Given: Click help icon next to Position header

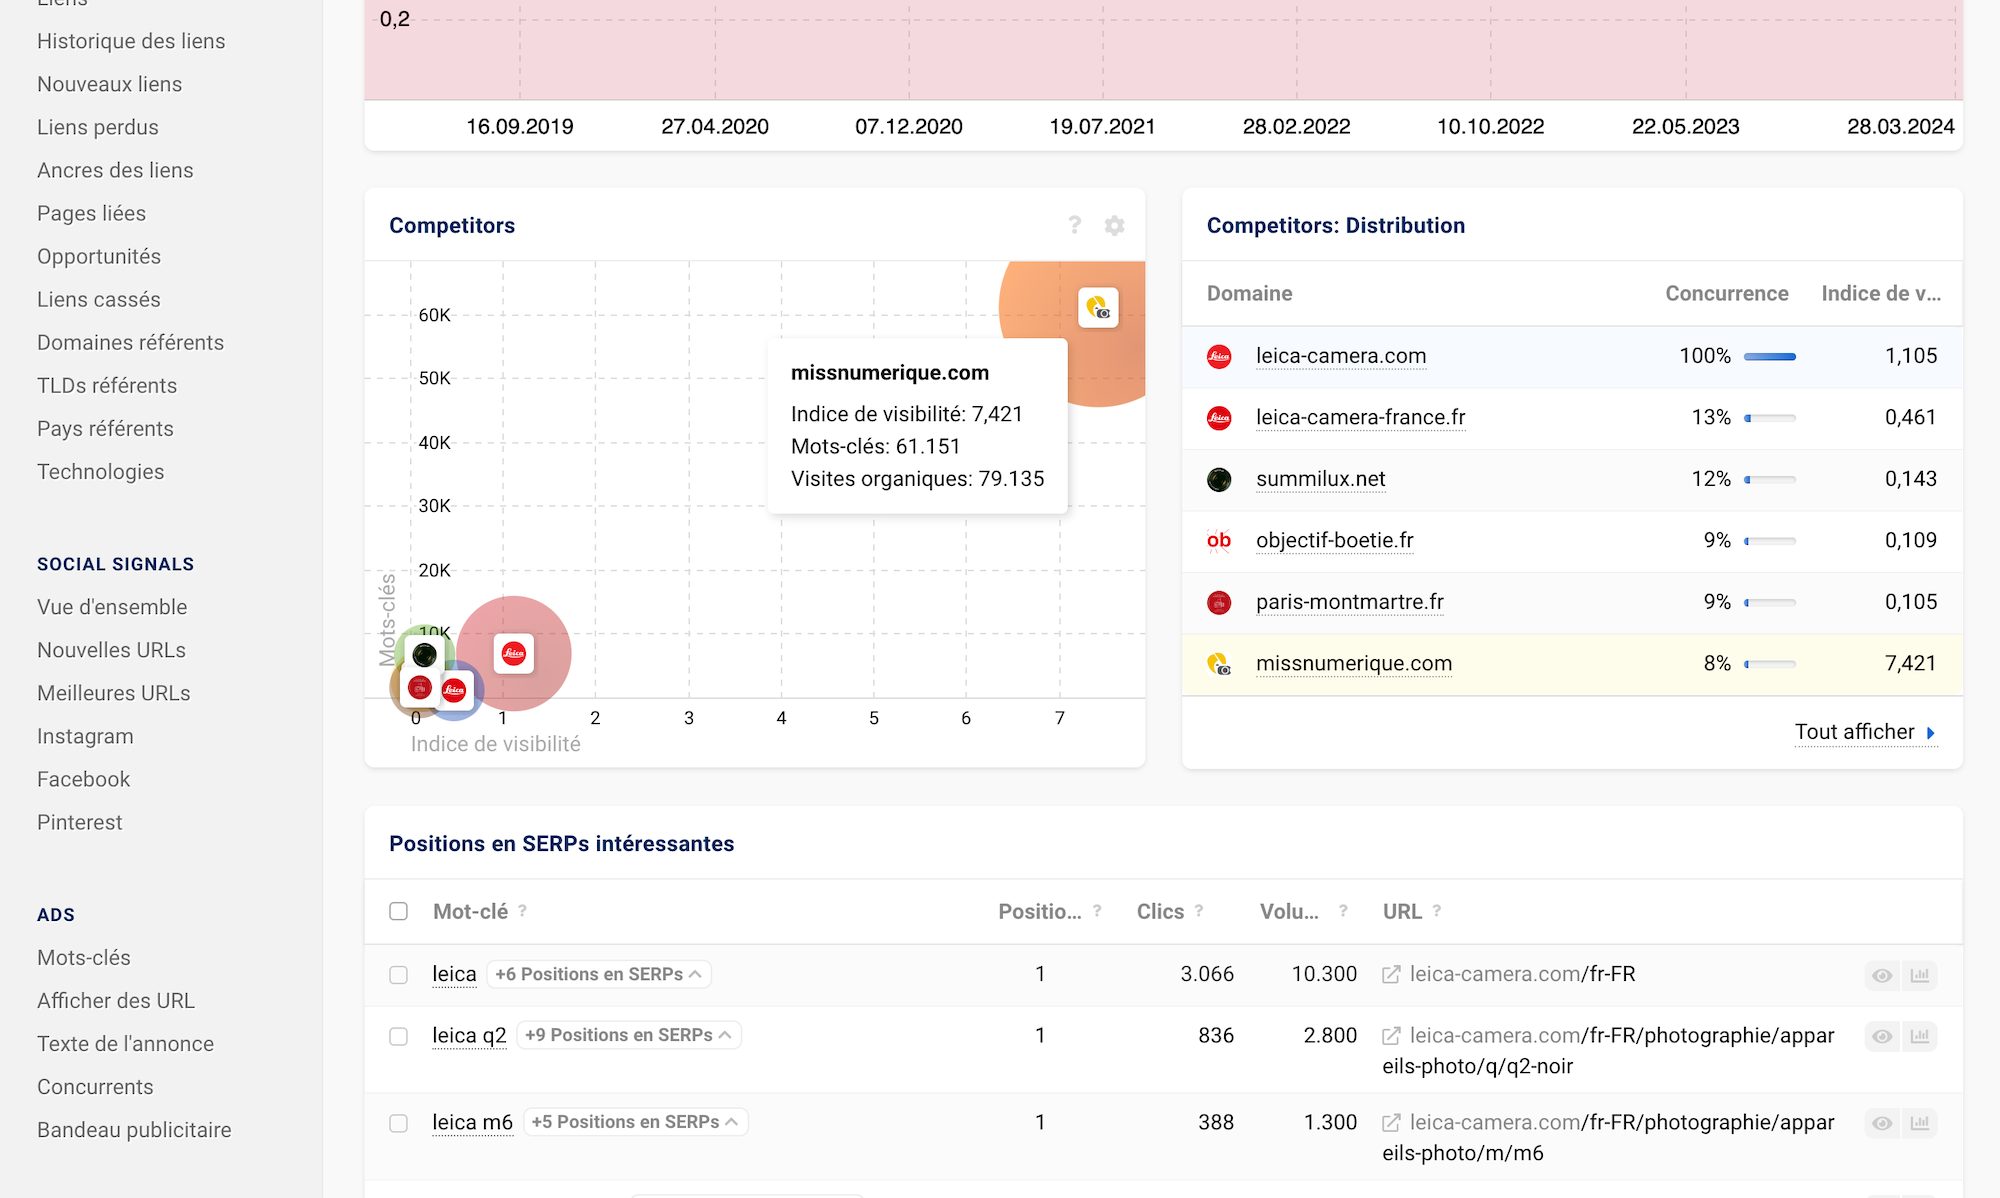Looking at the screenshot, I should click(1097, 911).
